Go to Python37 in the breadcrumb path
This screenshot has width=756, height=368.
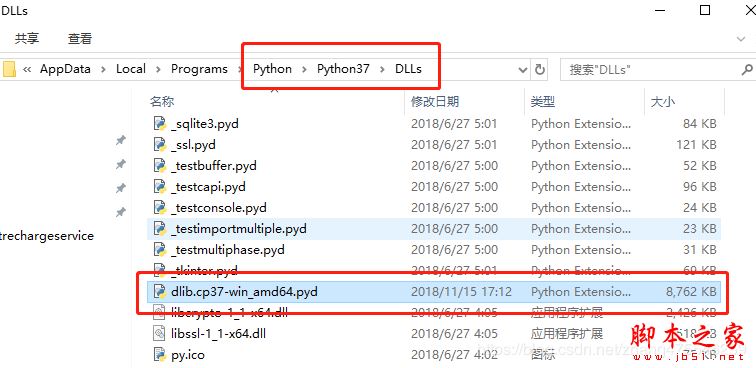[343, 69]
